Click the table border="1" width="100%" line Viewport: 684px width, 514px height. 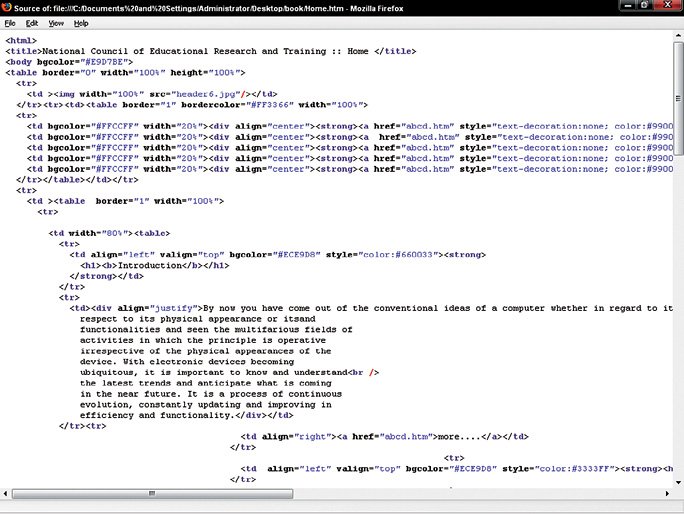(125, 201)
